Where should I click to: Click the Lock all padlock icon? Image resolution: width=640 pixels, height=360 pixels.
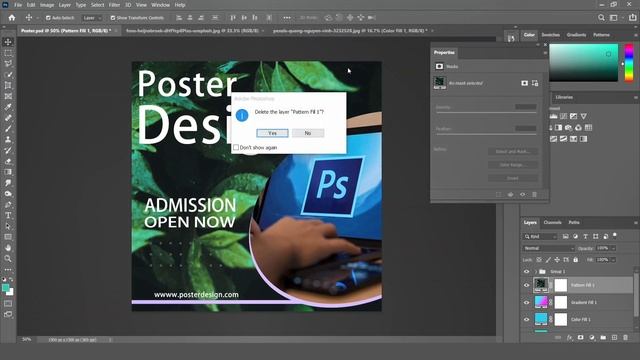click(x=576, y=260)
